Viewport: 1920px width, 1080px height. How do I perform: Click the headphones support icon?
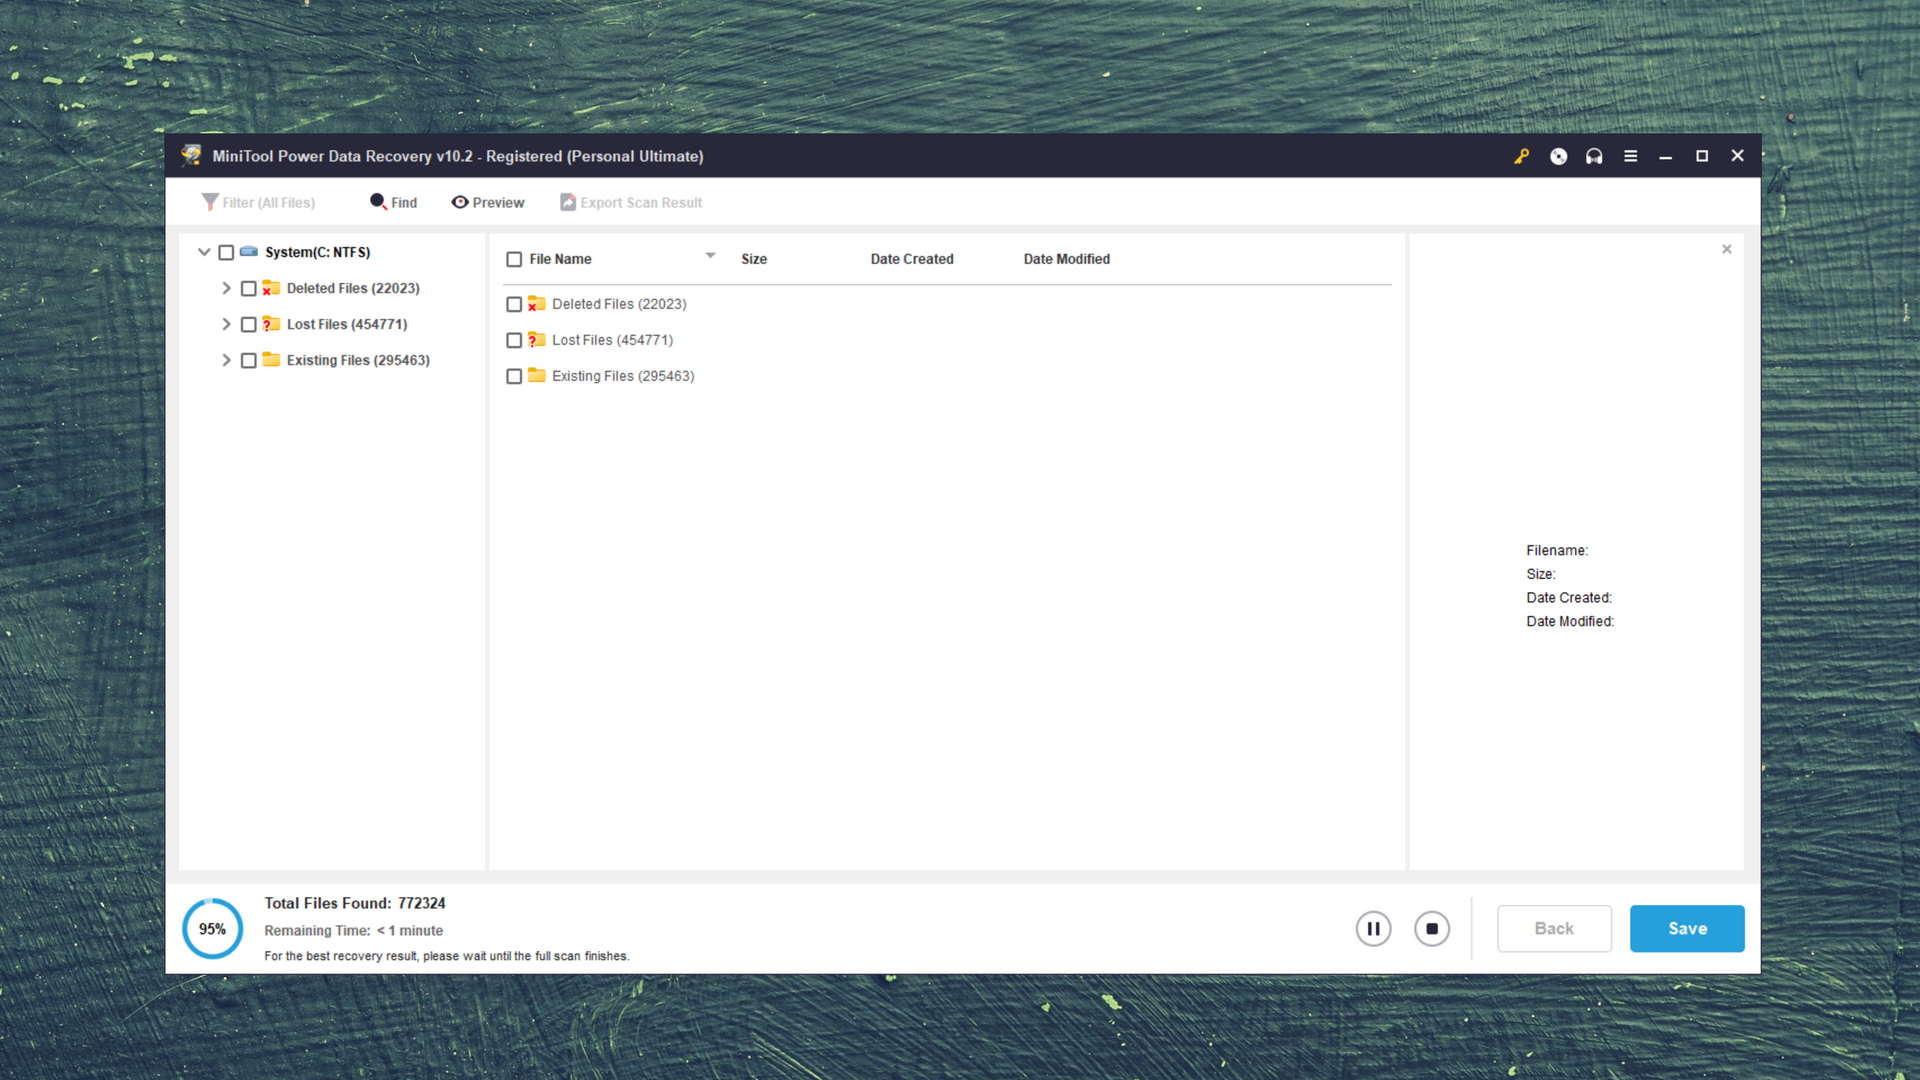pyautogui.click(x=1594, y=156)
